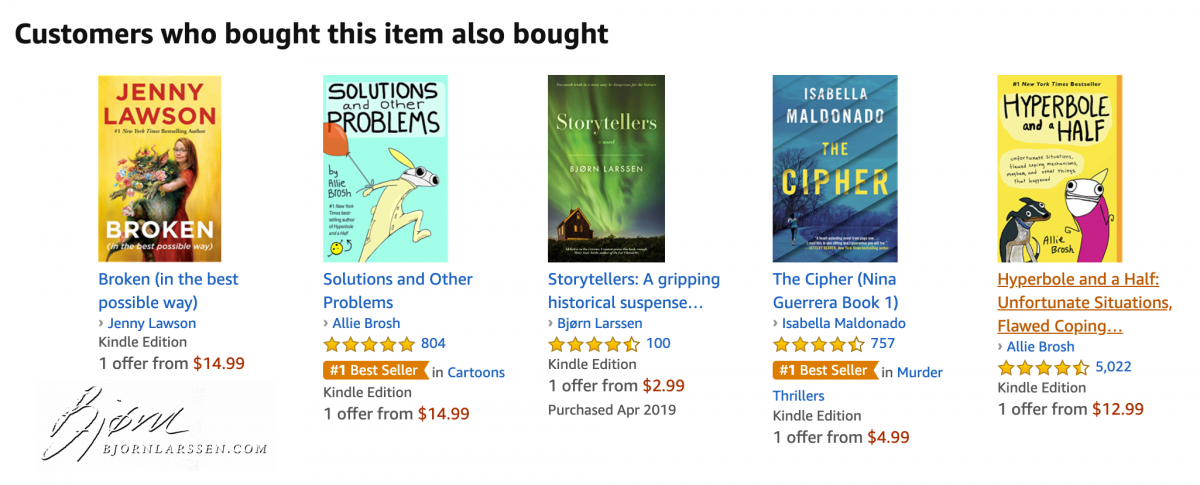This screenshot has height=485, width=1200.
Task: Open the 'Broken (in the best possible way)' title link
Action: 168,290
